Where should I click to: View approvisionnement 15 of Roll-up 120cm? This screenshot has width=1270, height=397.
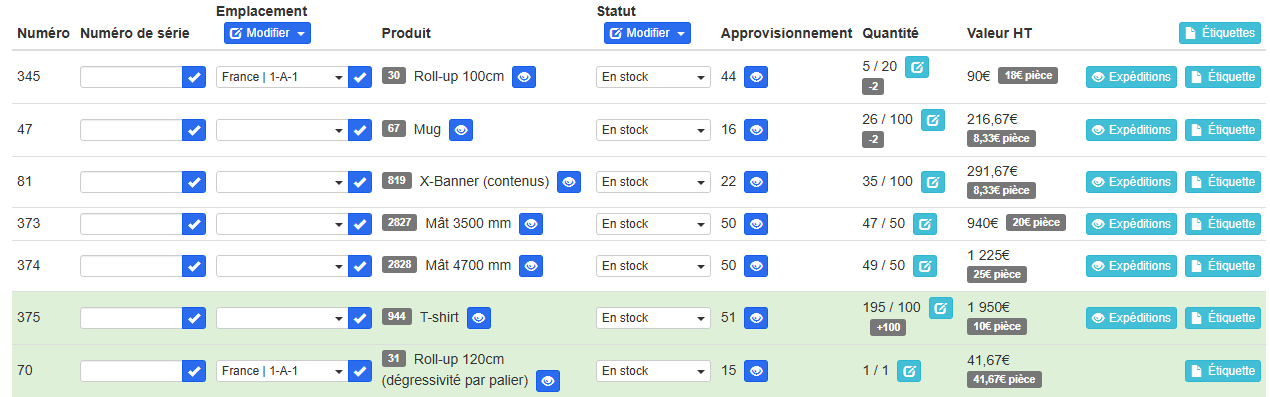click(x=756, y=371)
